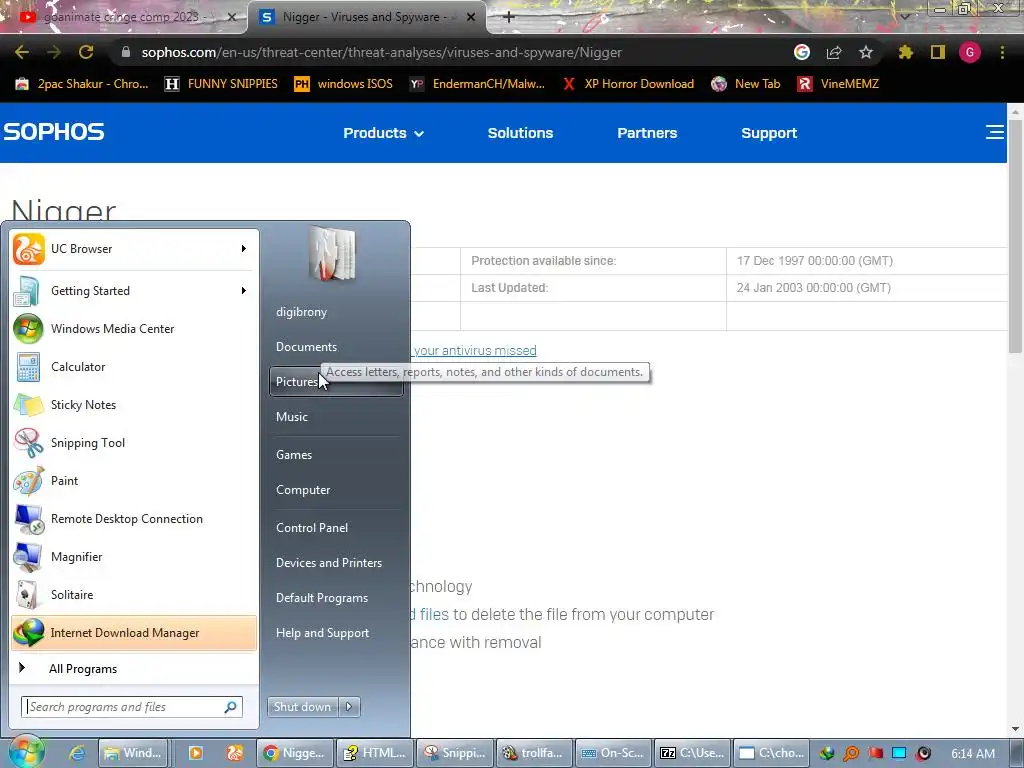Open Documents from Start menu
Viewport: 1024px width, 768px height.
click(336, 347)
